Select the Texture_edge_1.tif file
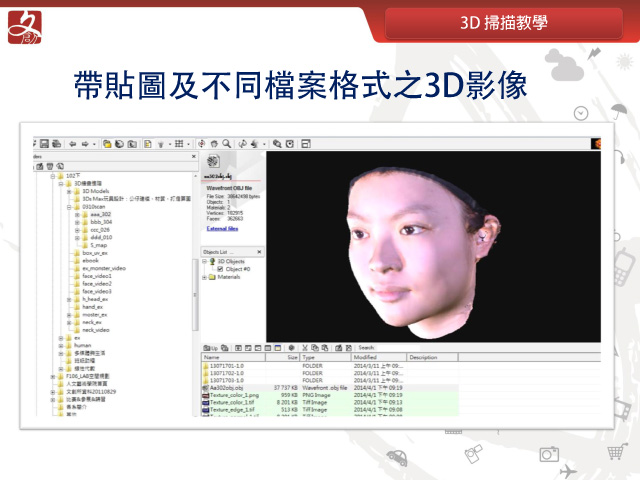Image resolution: width=640 pixels, height=480 pixels. tap(330, 410)
